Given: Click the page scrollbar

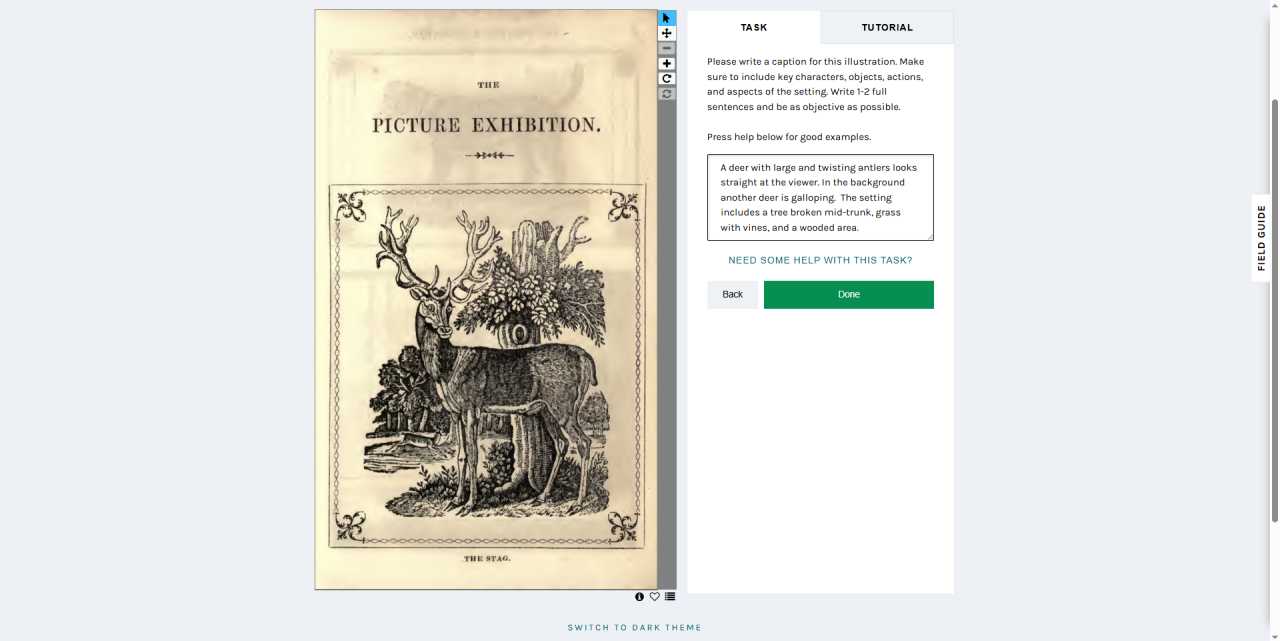Looking at the screenshot, I should pos(1274,310).
